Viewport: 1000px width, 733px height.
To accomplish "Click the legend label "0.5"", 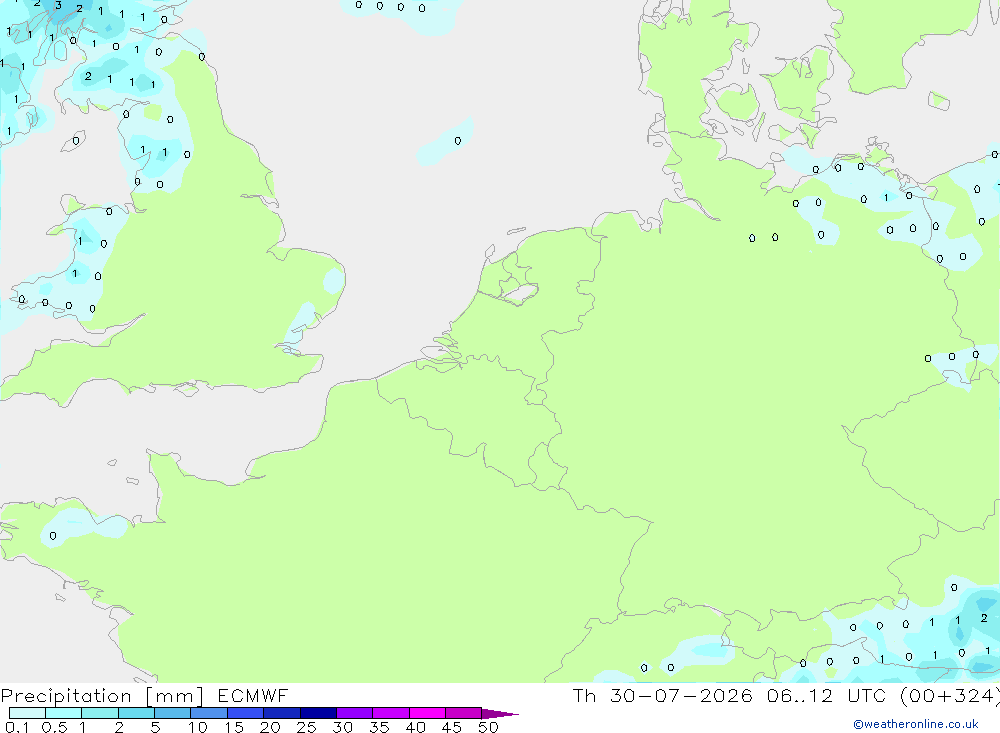I will (54, 727).
